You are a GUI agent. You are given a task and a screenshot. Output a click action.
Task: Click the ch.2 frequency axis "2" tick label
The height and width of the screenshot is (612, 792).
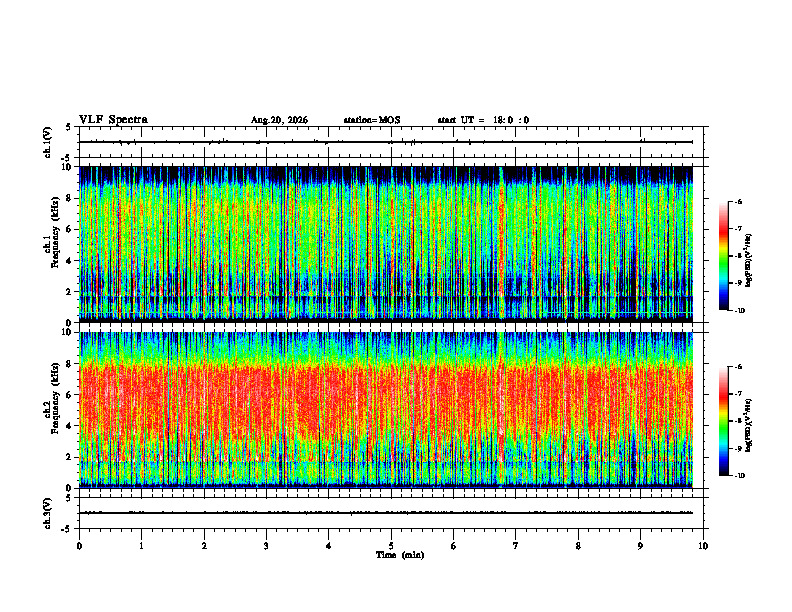coord(70,457)
